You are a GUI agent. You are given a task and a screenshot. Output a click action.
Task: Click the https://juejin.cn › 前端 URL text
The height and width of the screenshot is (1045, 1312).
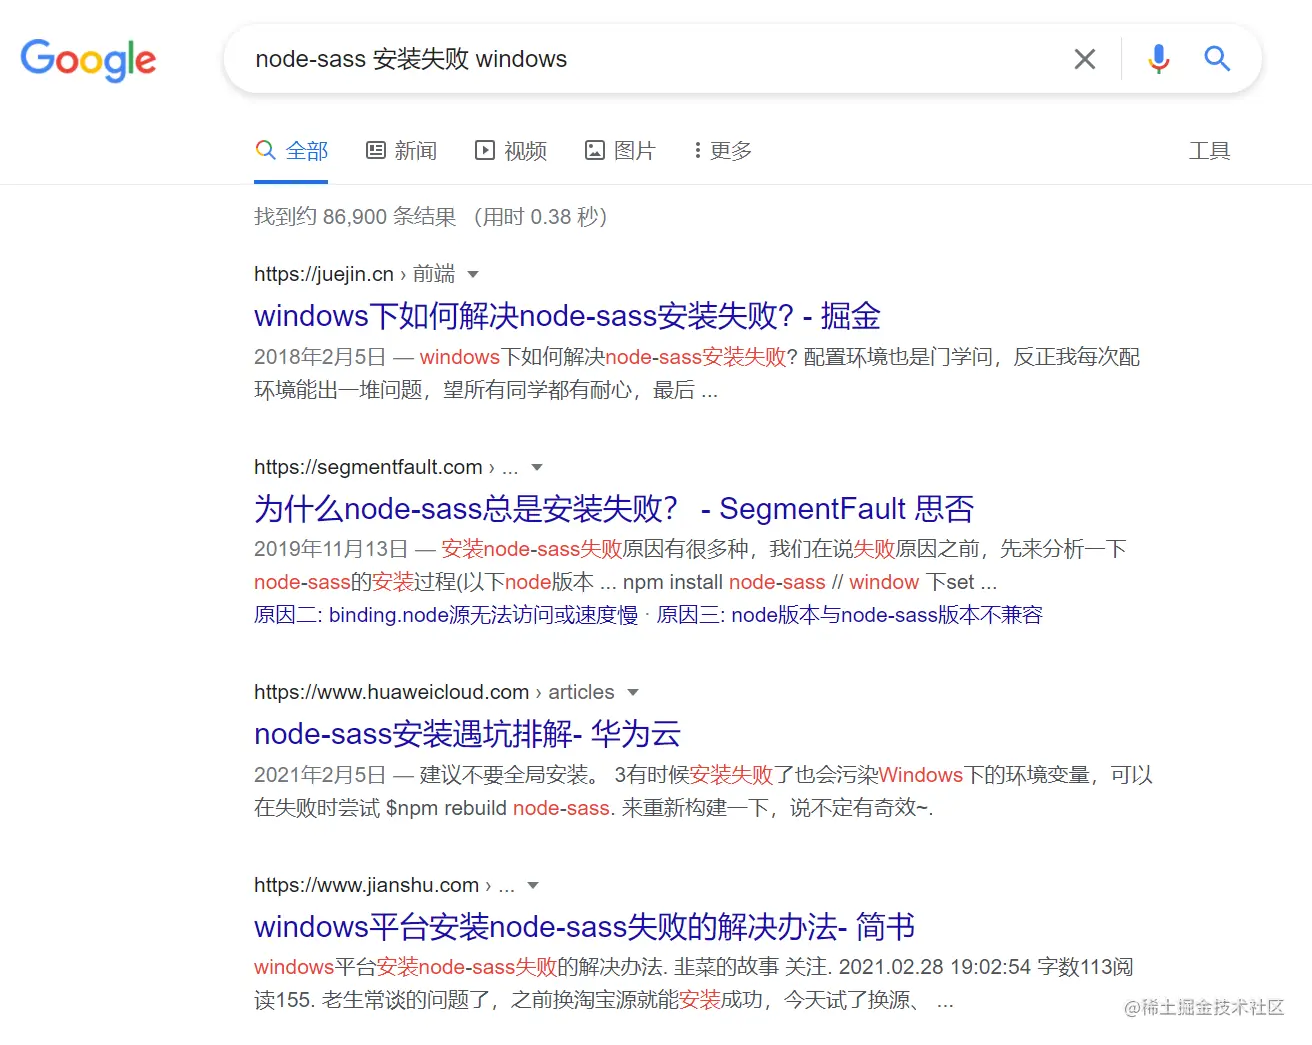tap(354, 274)
